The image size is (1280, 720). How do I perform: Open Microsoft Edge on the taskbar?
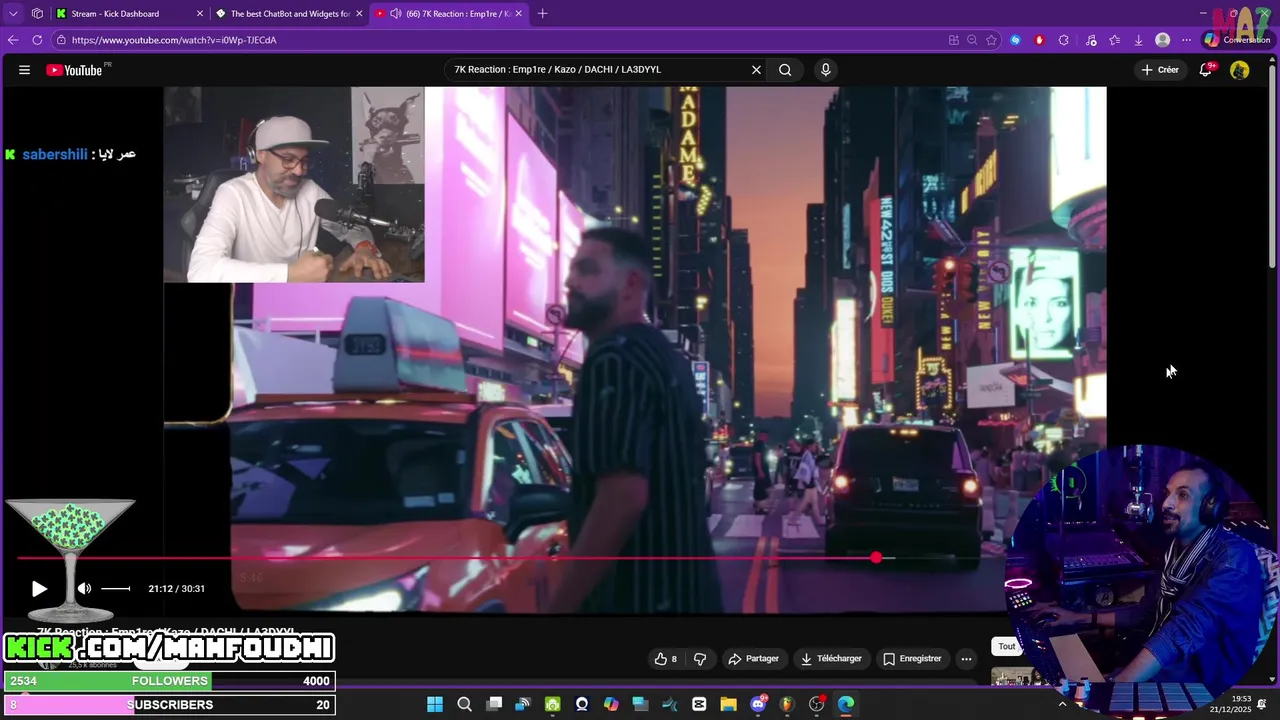tap(846, 704)
